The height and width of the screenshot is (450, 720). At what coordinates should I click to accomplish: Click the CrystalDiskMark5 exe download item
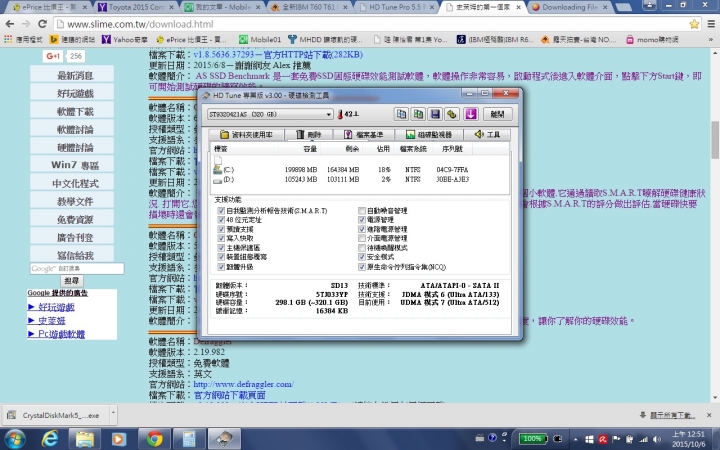coord(56,415)
